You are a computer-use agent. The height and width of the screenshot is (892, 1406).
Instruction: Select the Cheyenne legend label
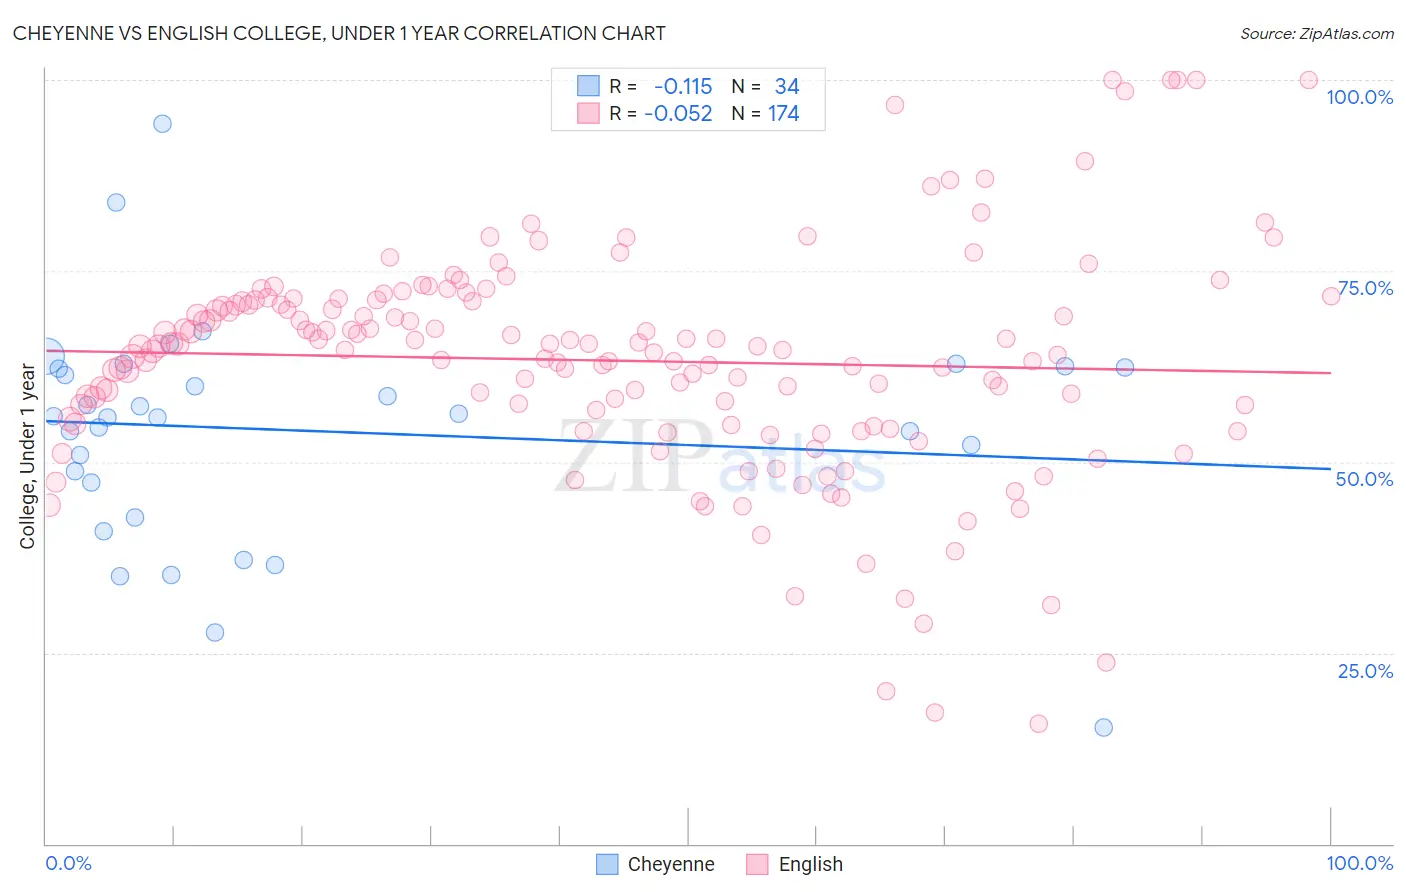click(671, 864)
